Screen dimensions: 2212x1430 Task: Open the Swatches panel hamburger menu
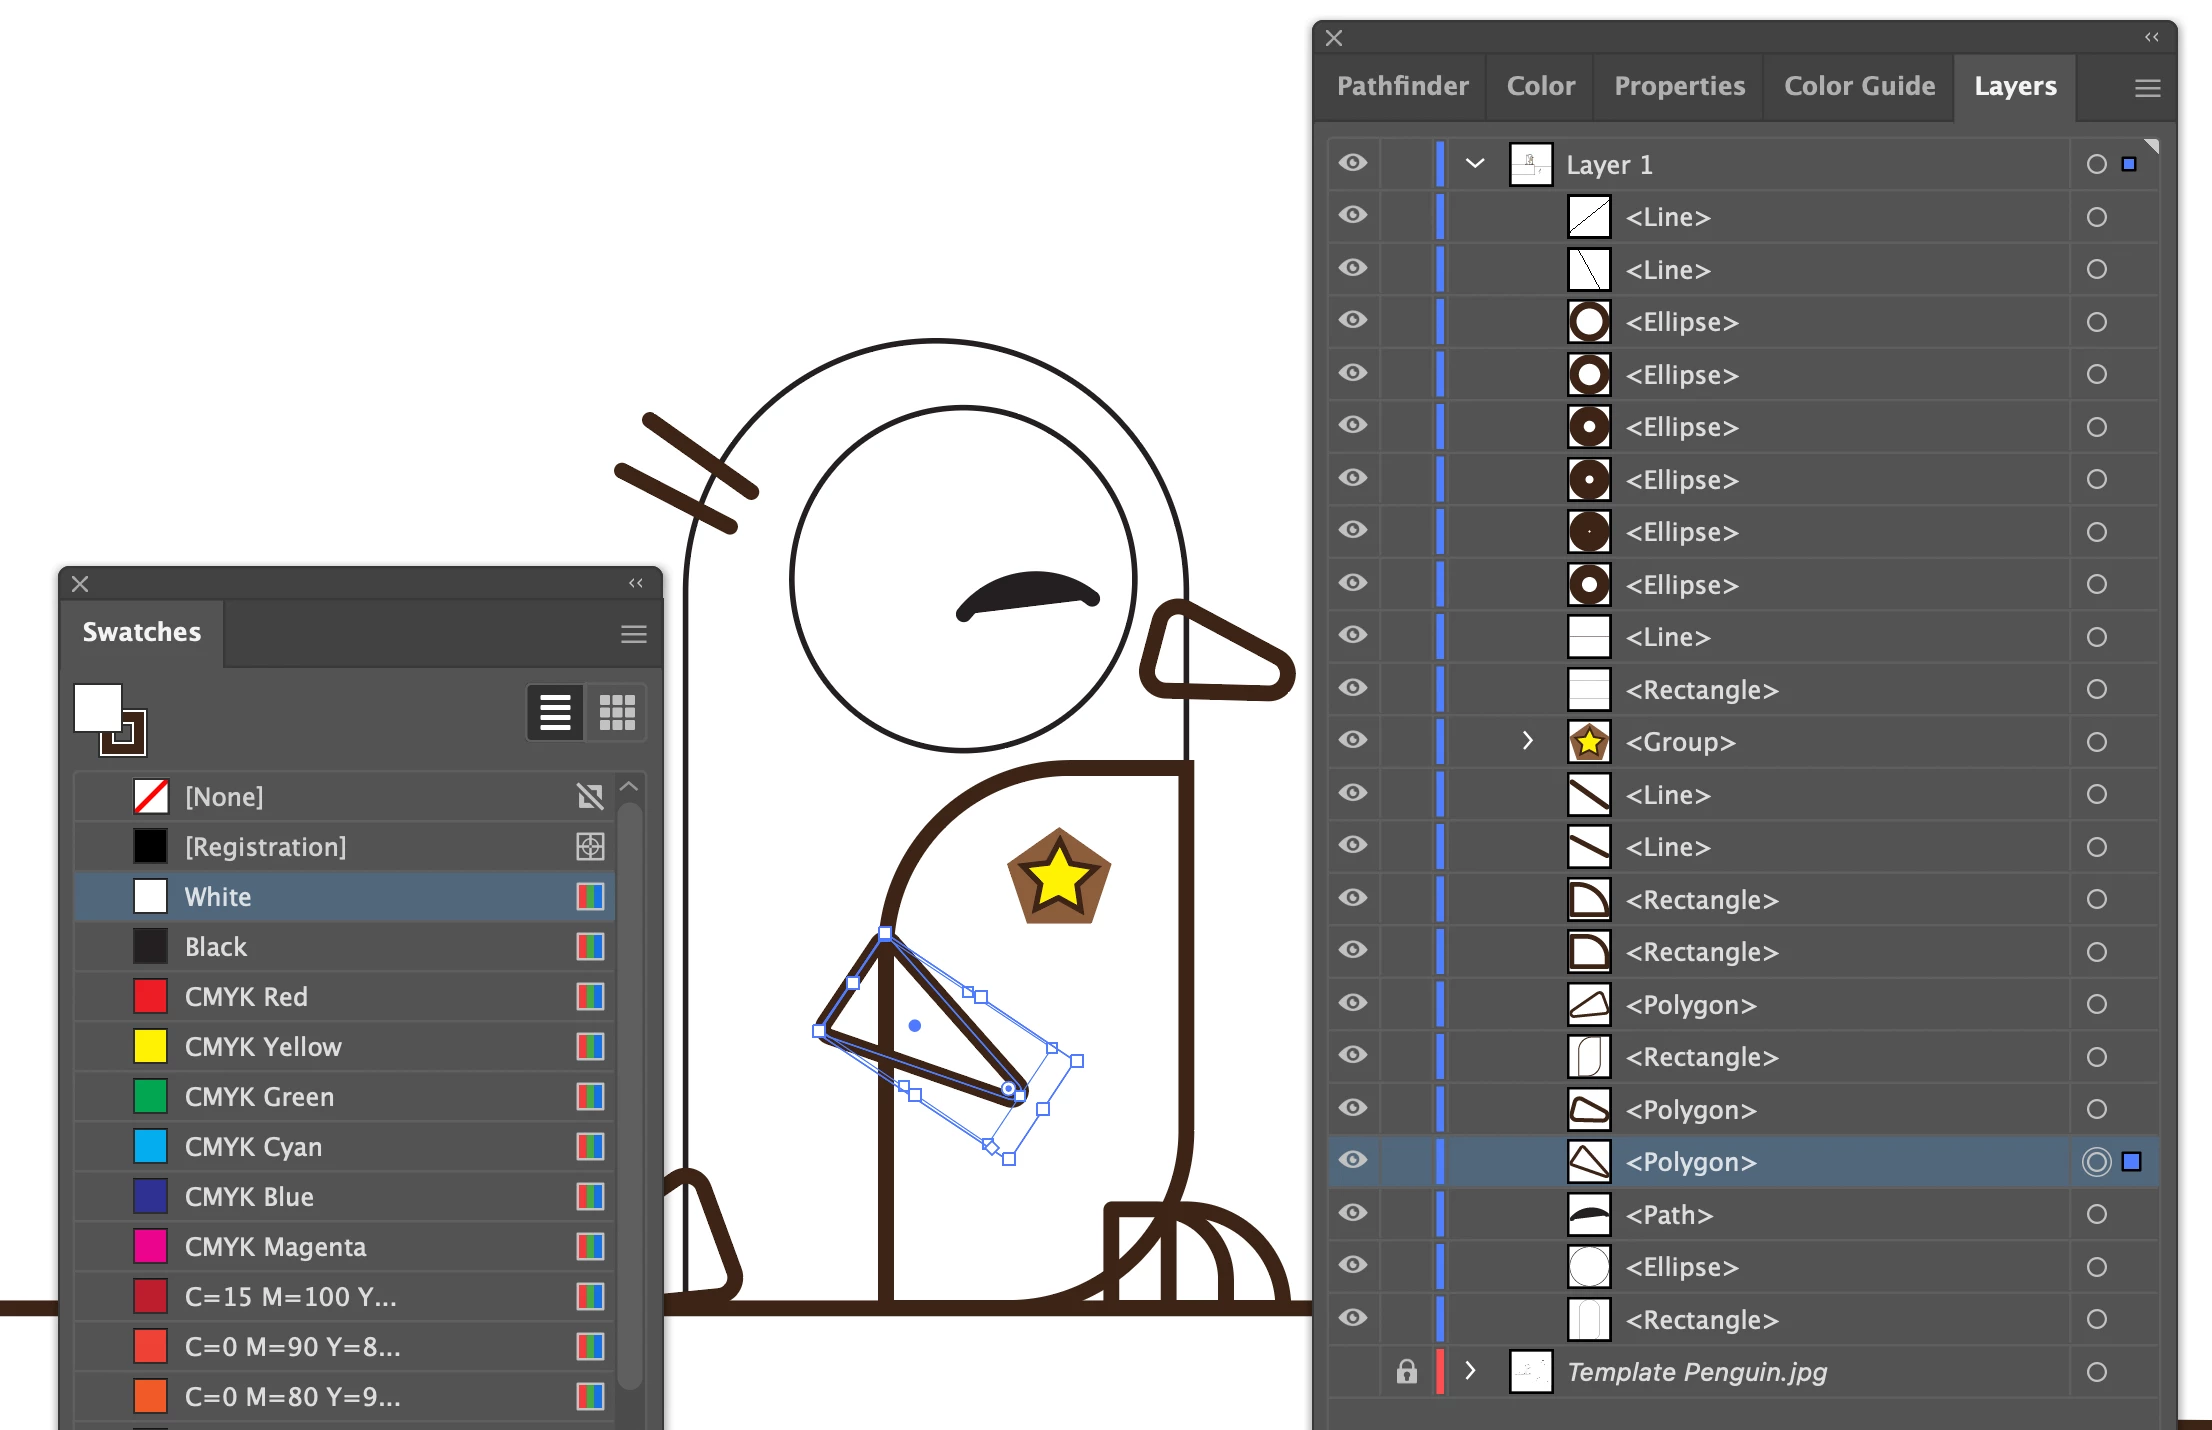[x=633, y=634]
